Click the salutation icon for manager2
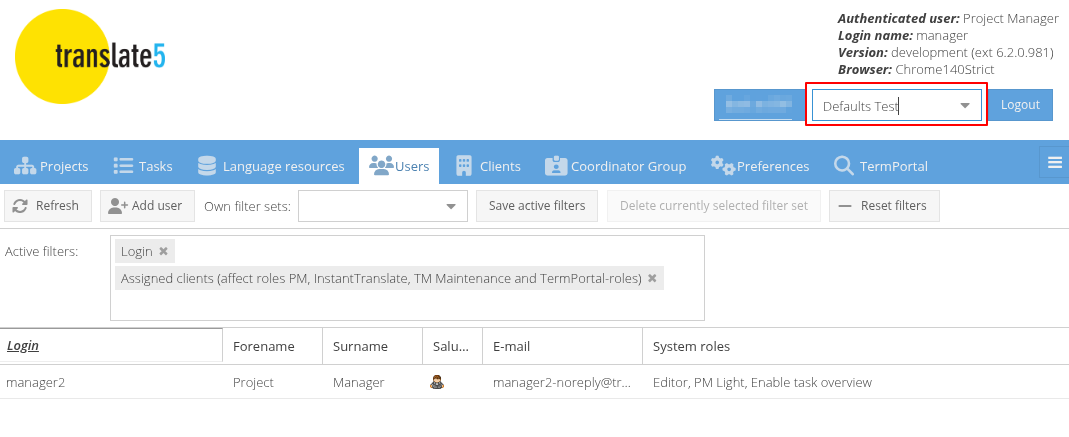The image size is (1069, 437). pyautogui.click(x=437, y=382)
